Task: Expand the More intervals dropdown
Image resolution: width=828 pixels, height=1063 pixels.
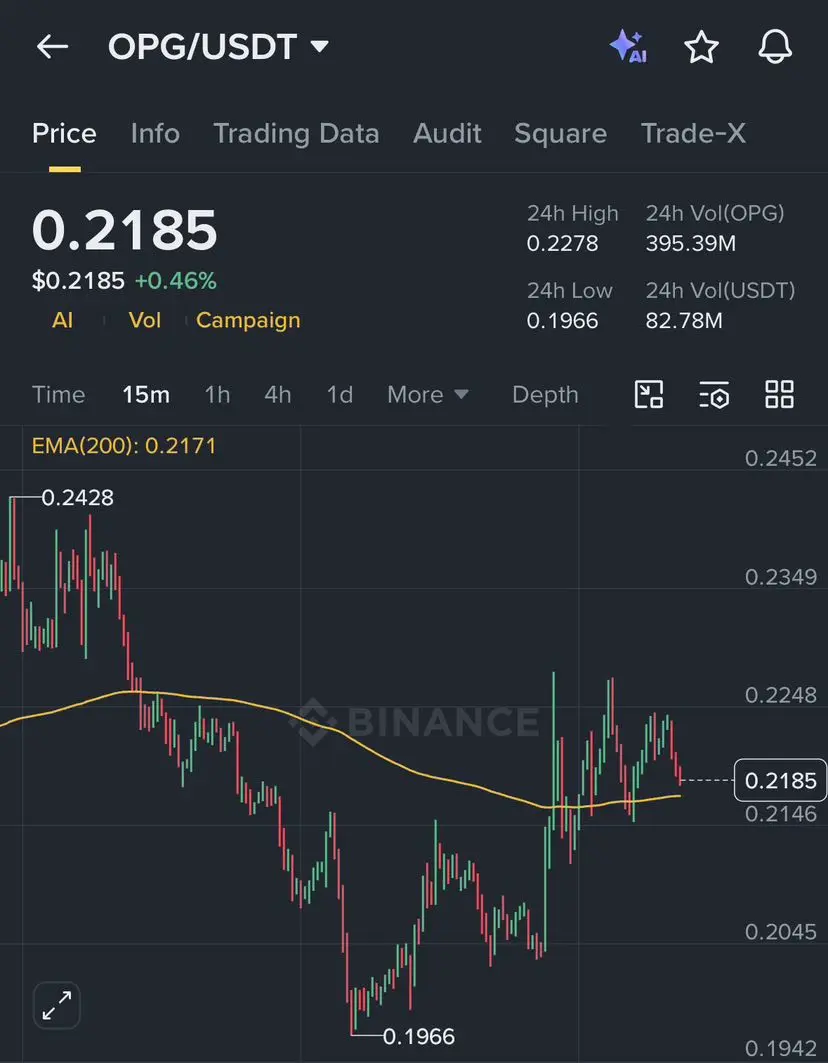Action: click(x=428, y=395)
